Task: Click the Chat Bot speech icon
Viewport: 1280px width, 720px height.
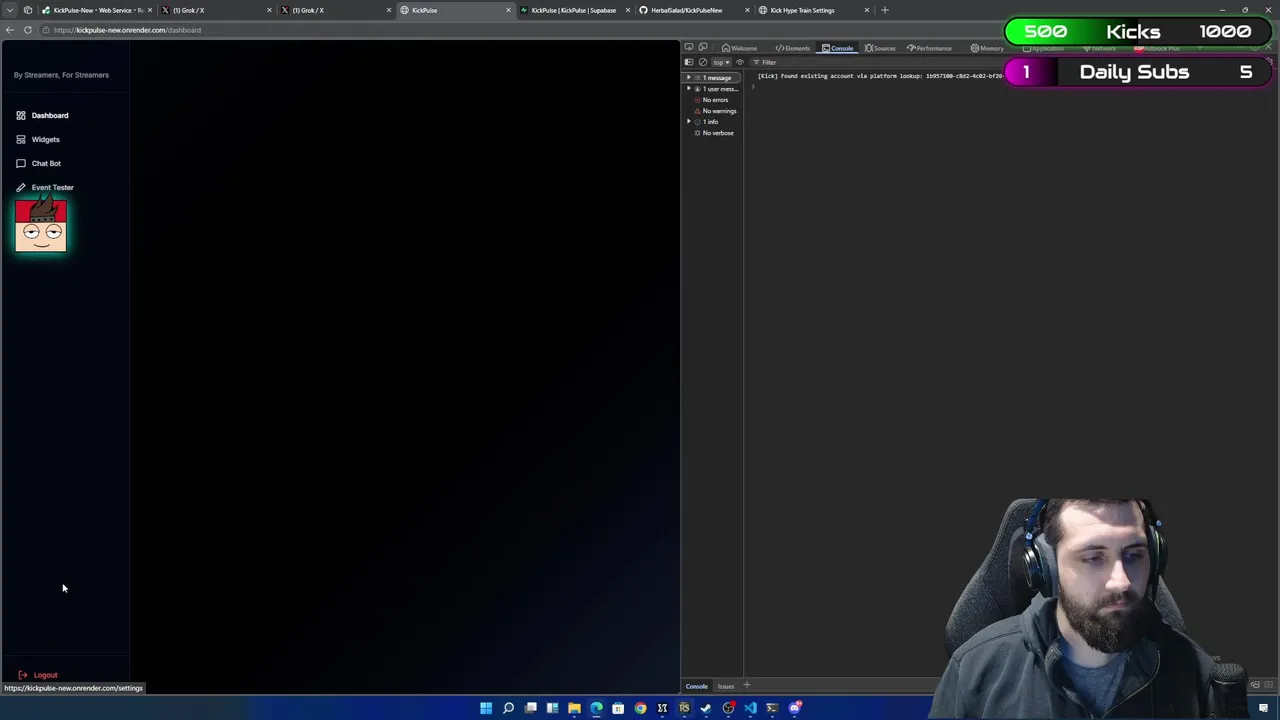Action: coord(20,163)
